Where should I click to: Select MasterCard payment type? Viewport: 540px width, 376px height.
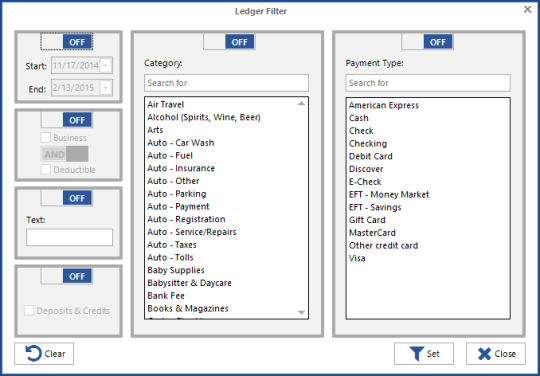(428, 232)
